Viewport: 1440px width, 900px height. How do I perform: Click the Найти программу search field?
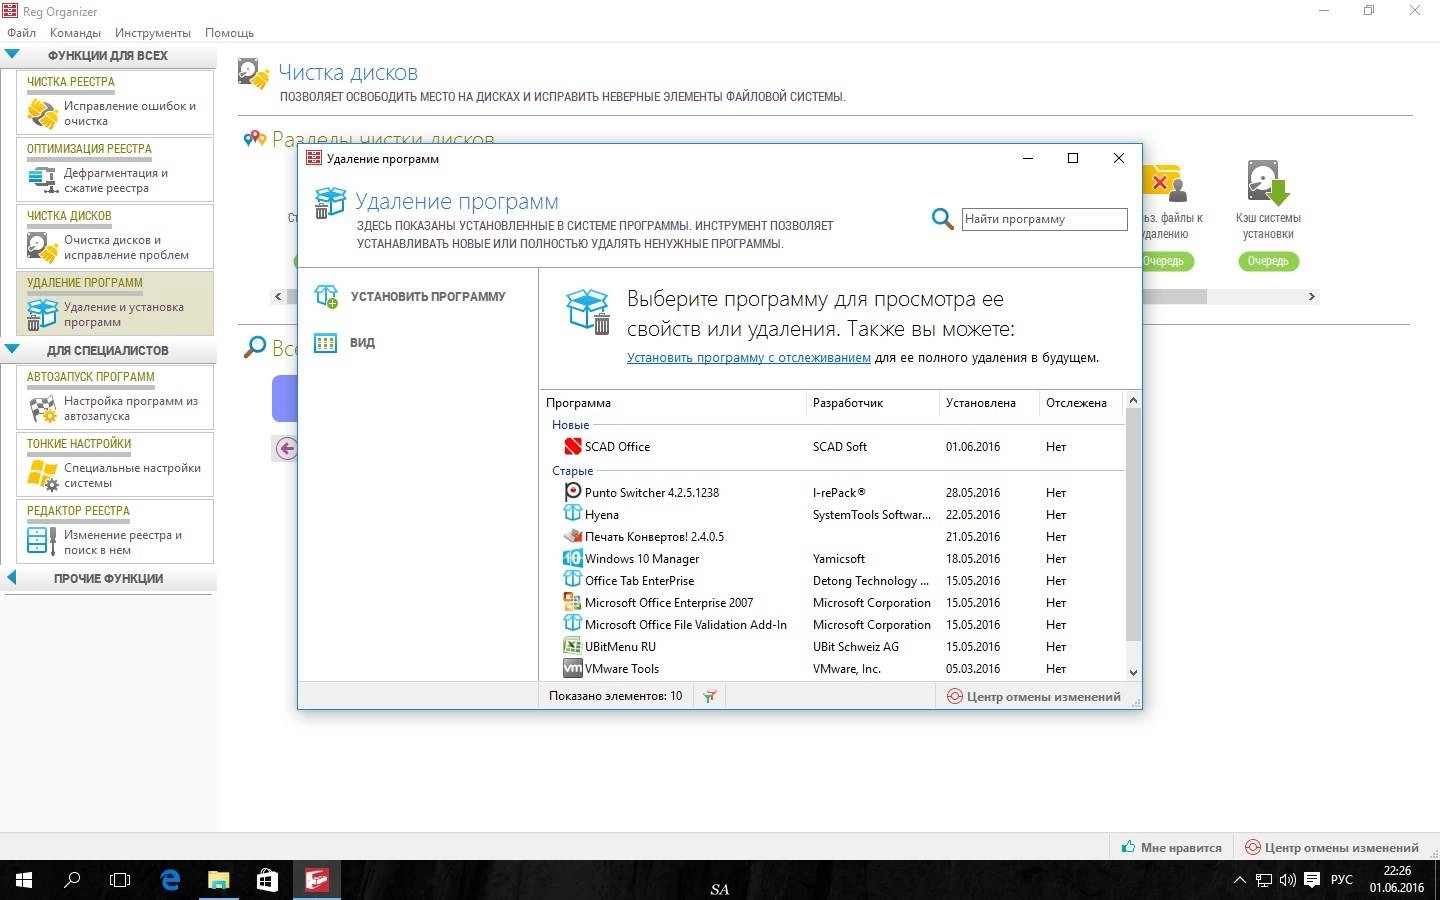point(1044,219)
